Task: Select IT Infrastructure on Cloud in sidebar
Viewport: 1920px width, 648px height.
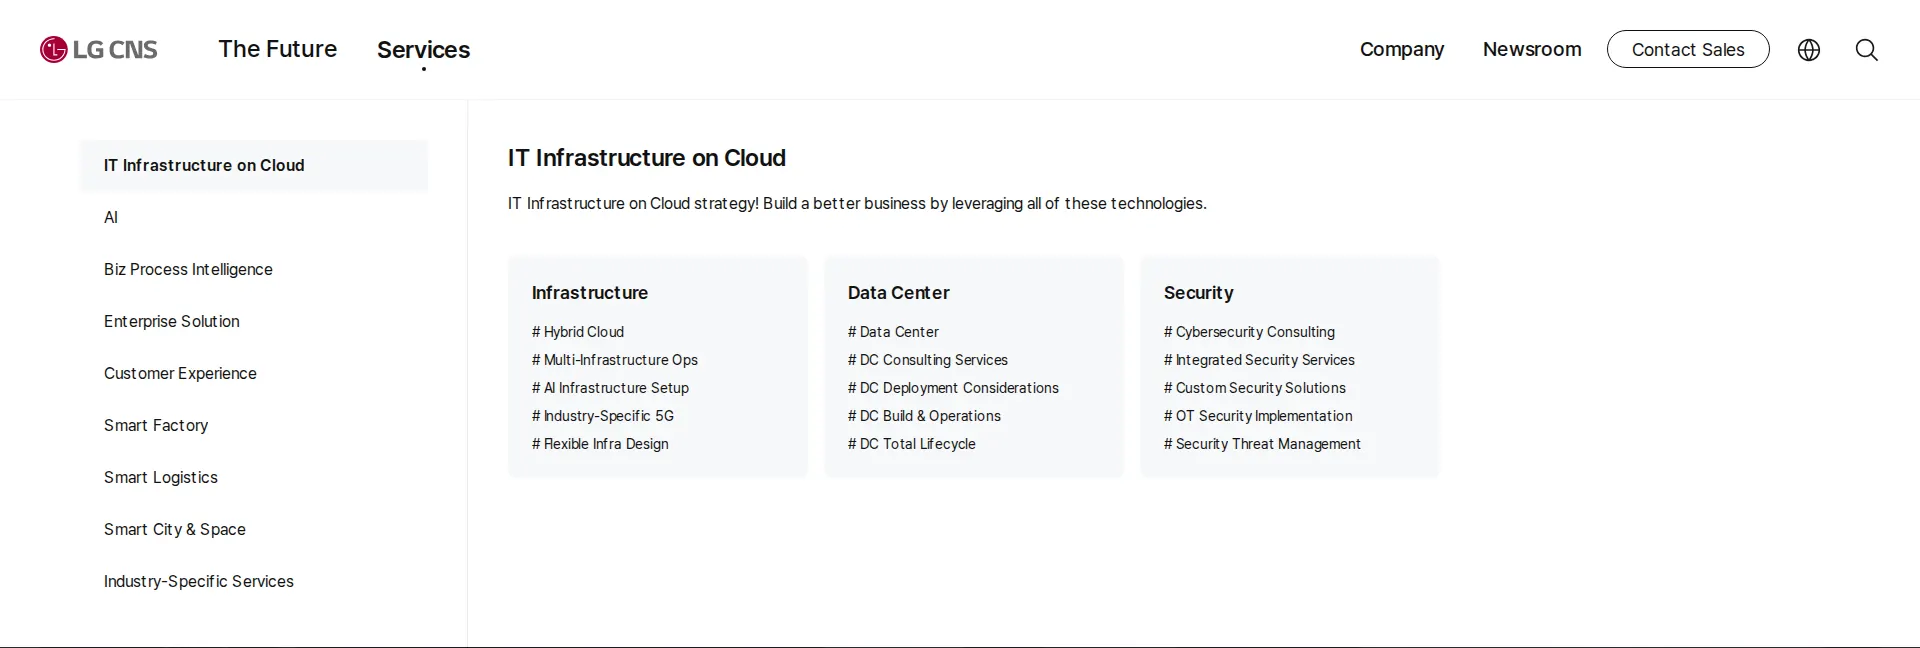Action: [x=254, y=165]
